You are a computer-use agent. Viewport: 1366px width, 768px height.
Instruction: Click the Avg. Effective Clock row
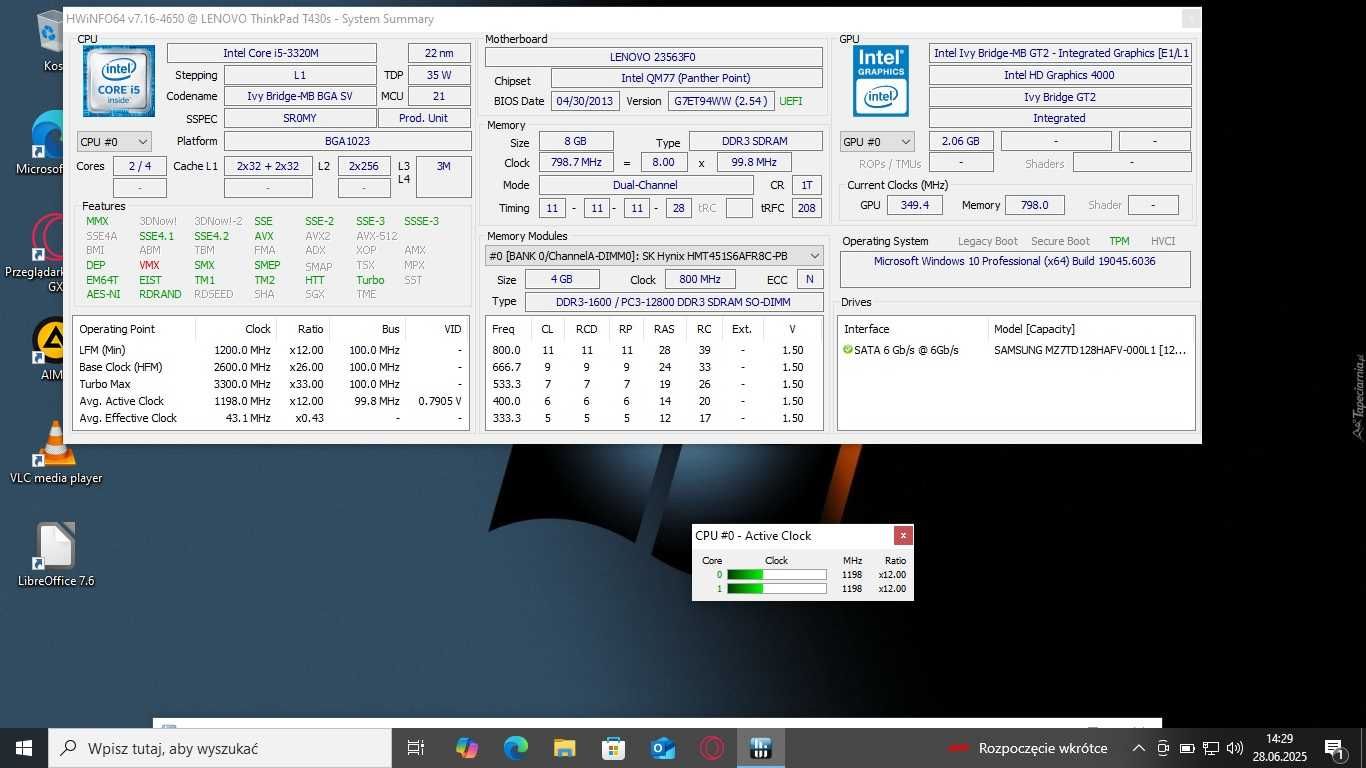point(271,418)
